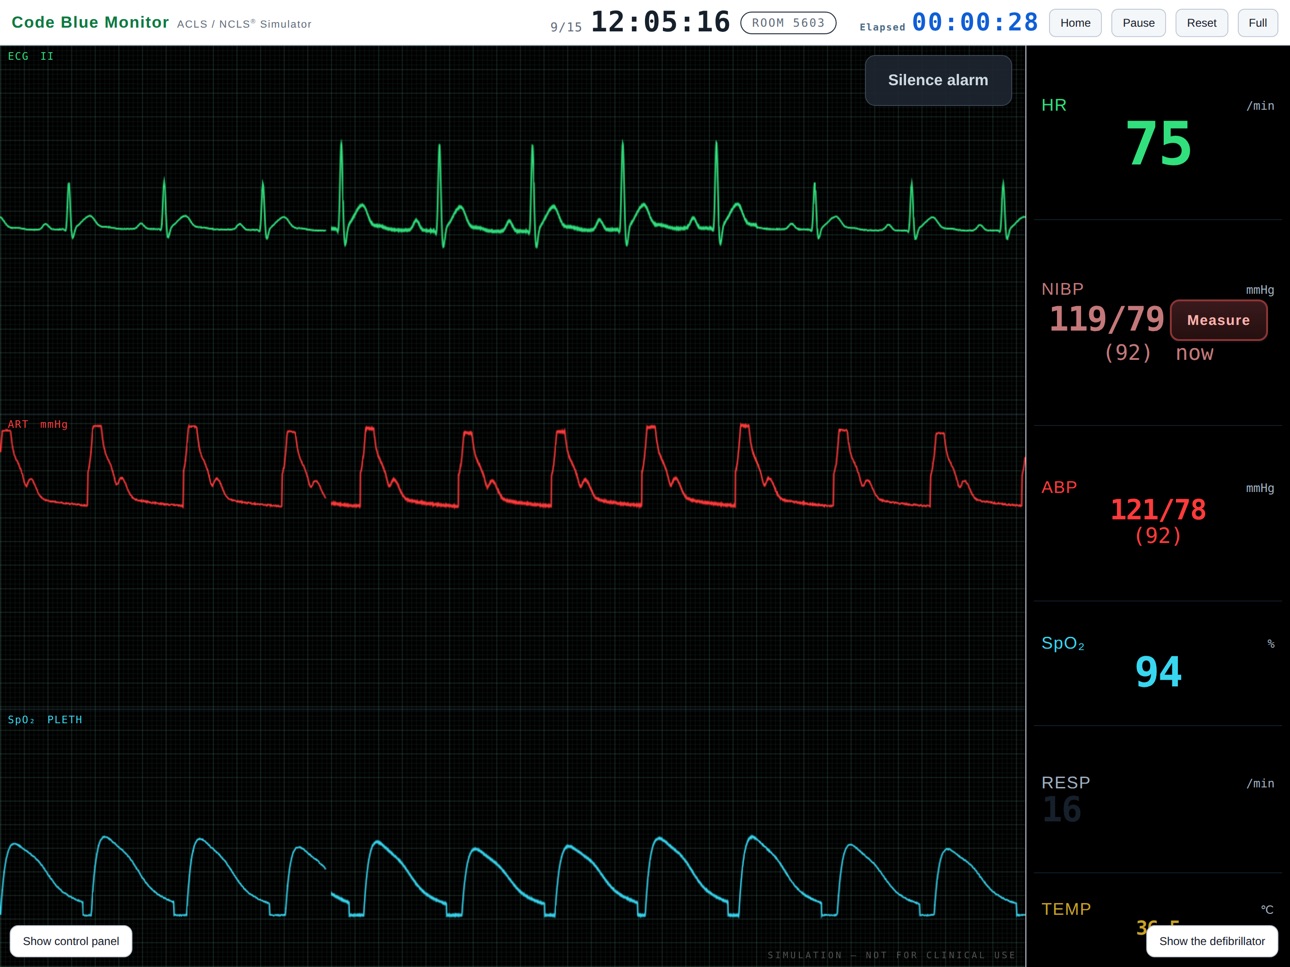Click the NIBP reading 119/79
This screenshot has width=1290, height=967.
(1106, 319)
